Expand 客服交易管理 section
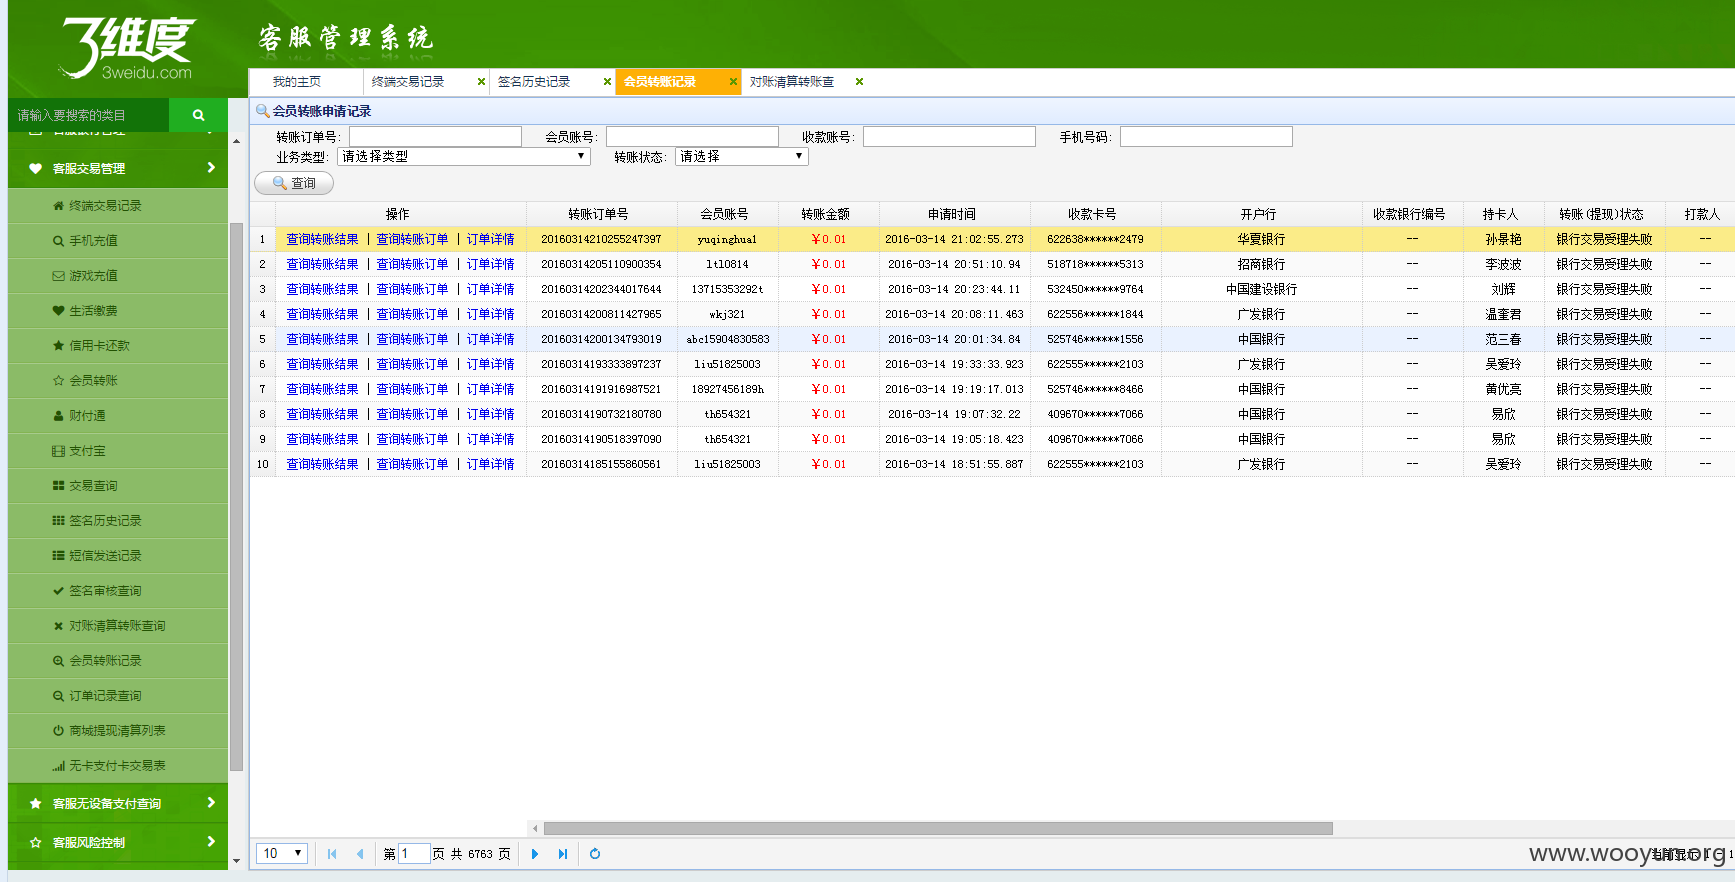1735x882 pixels. pyautogui.click(x=118, y=168)
